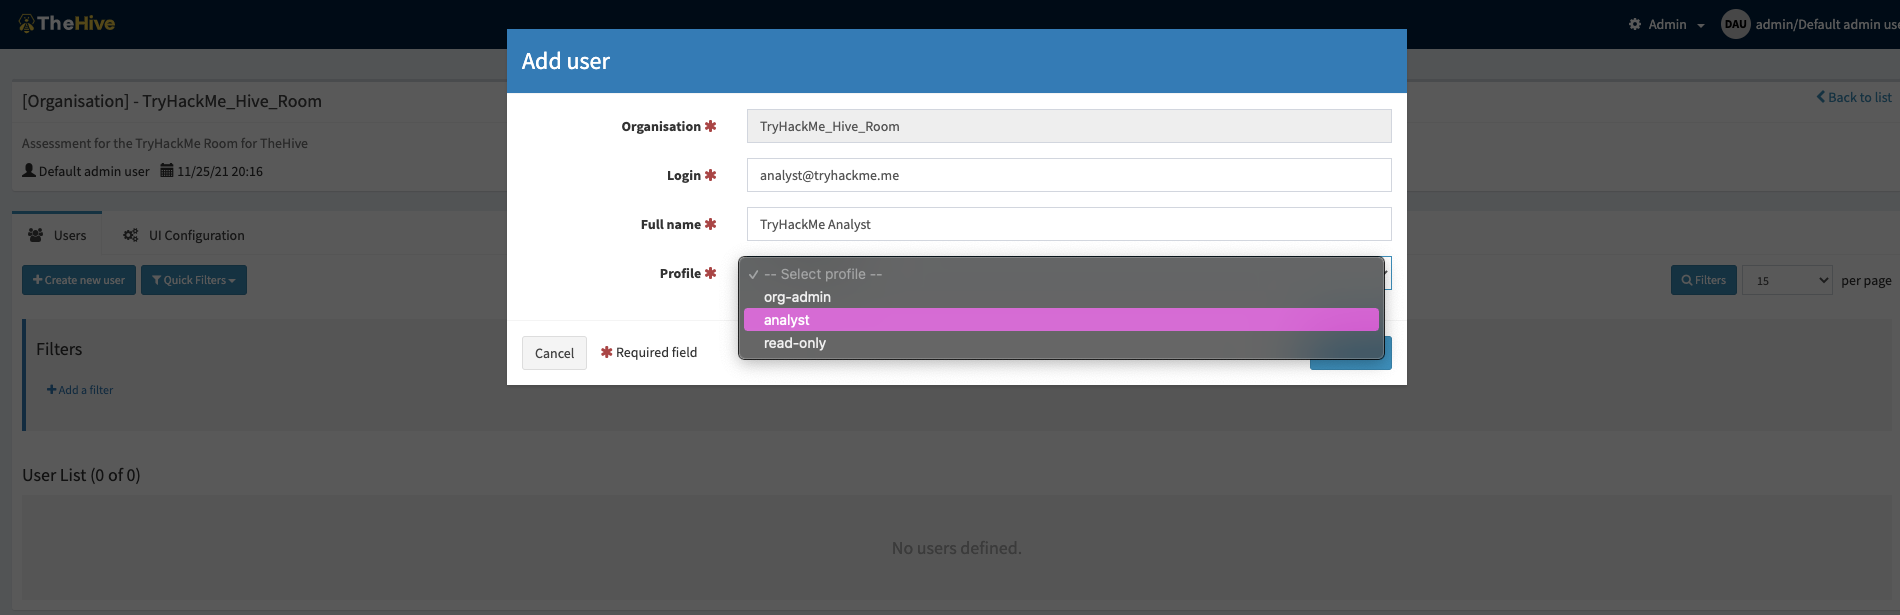The image size is (1900, 615).
Task: Pick the read-only profile option
Action: (x=795, y=343)
